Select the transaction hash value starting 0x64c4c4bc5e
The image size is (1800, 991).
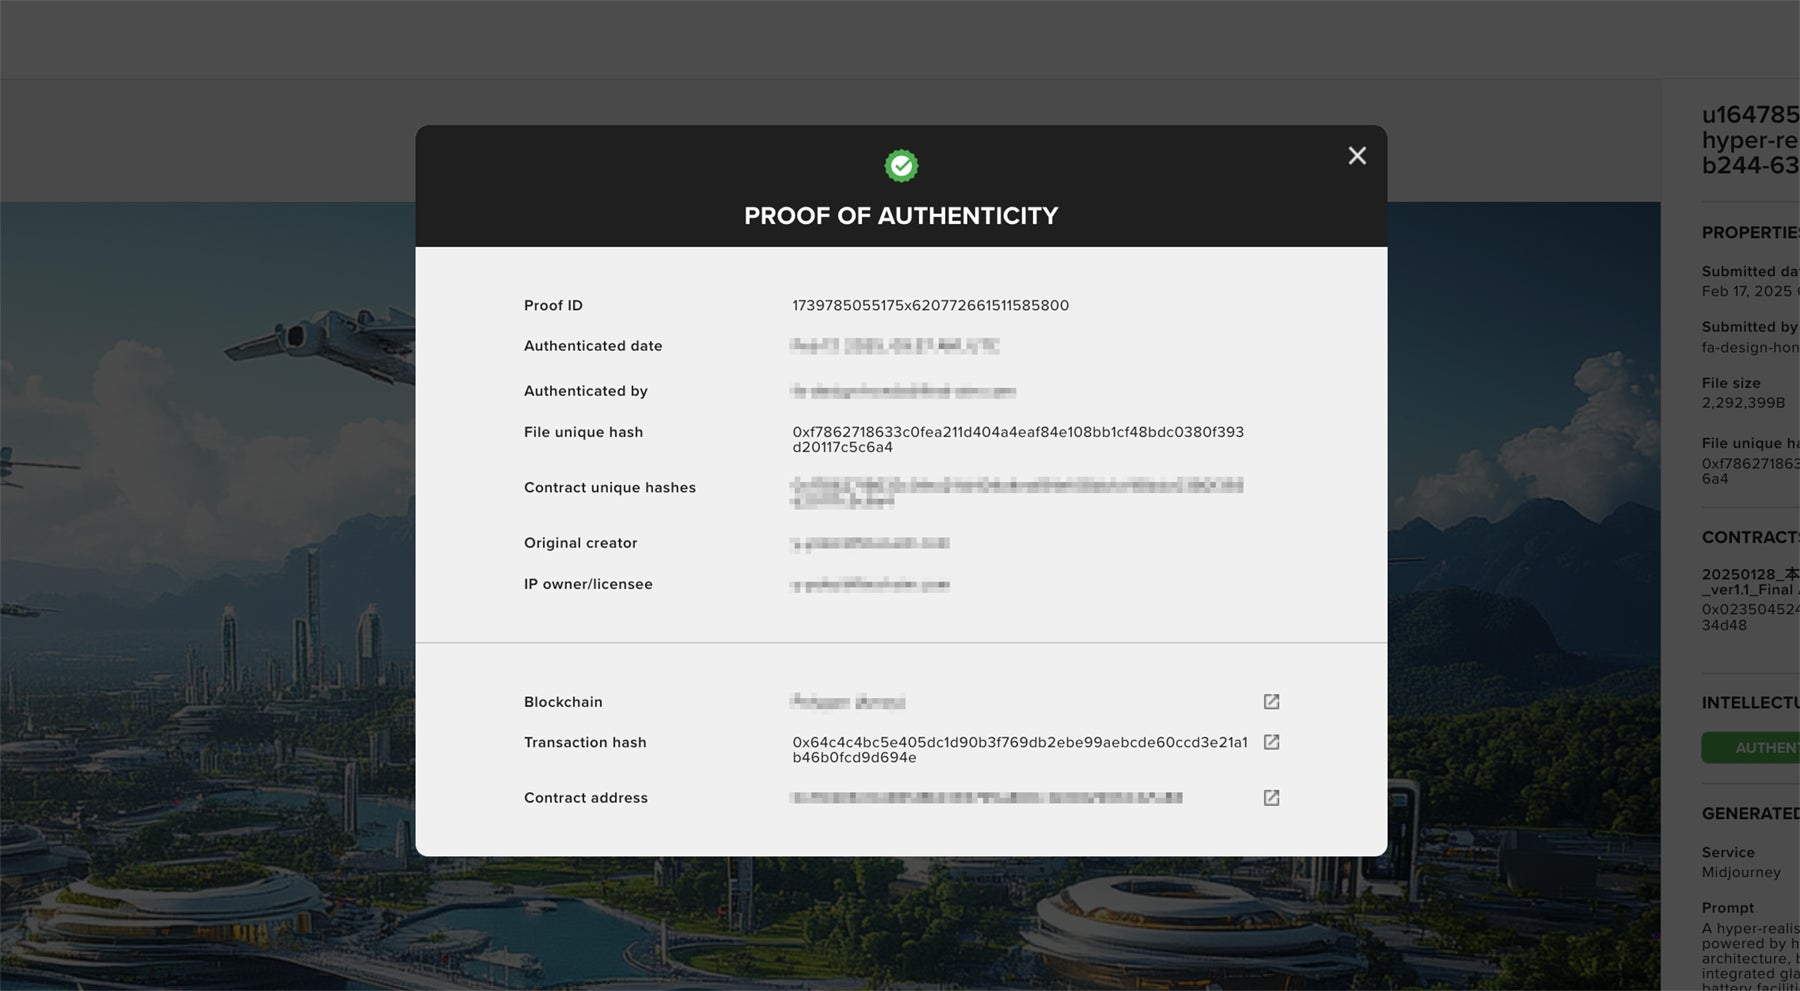tap(1020, 750)
